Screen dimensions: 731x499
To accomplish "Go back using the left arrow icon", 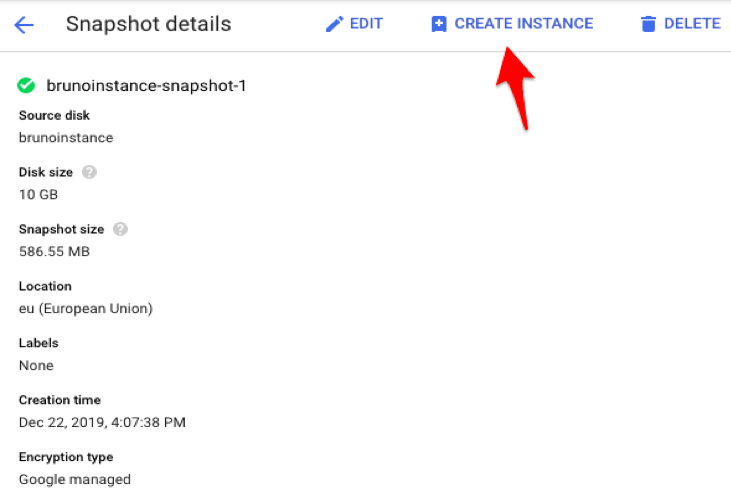I will coord(24,24).
